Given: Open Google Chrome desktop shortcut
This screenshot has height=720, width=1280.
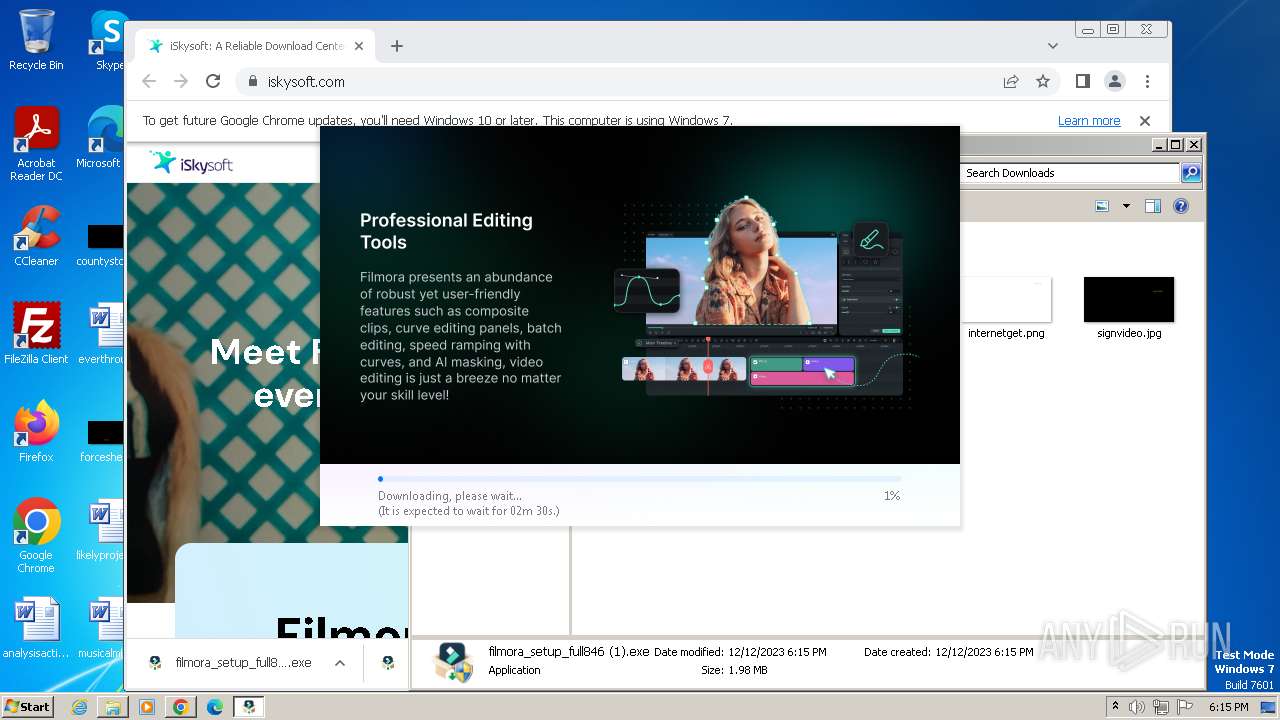Looking at the screenshot, I should pos(36,535).
